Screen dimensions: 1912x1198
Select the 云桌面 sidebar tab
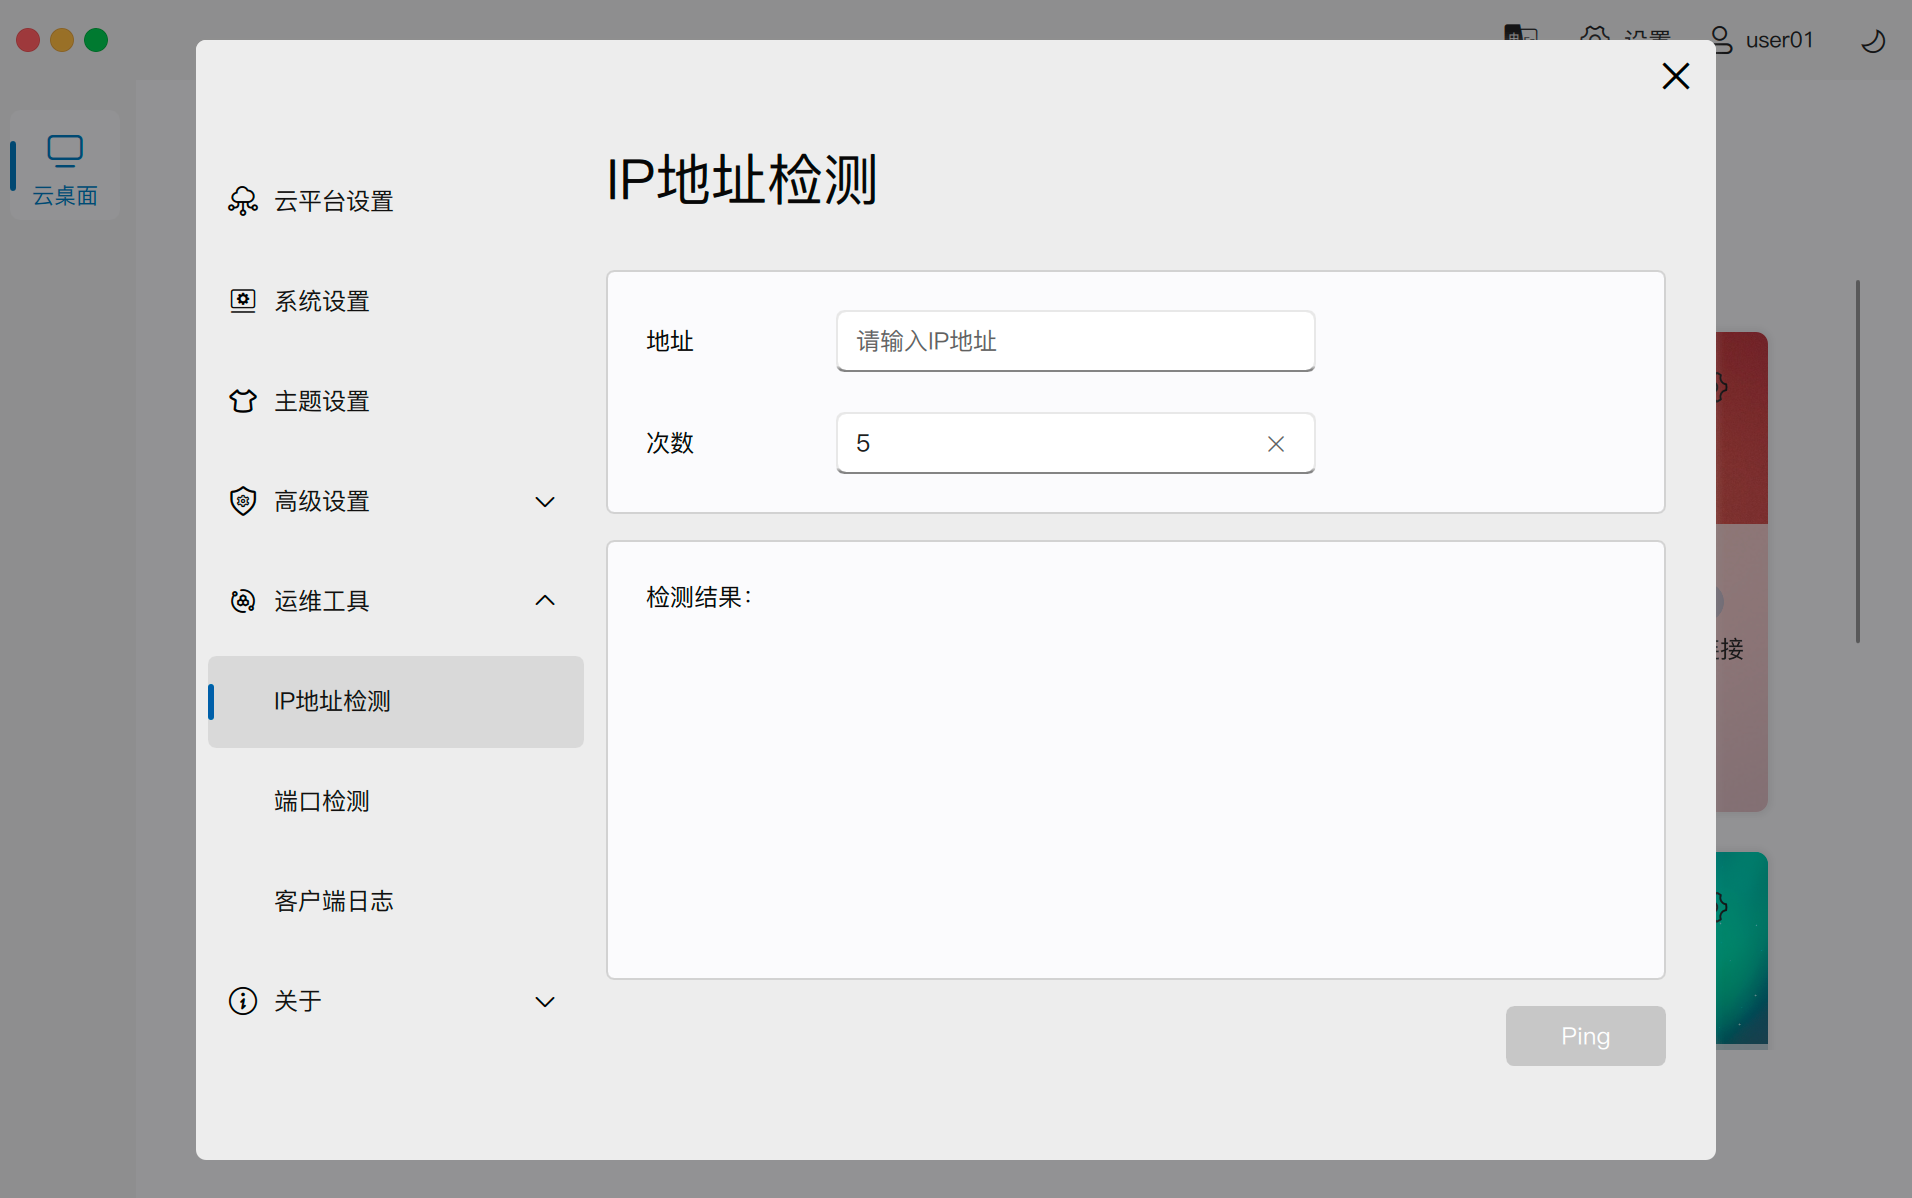[65, 167]
